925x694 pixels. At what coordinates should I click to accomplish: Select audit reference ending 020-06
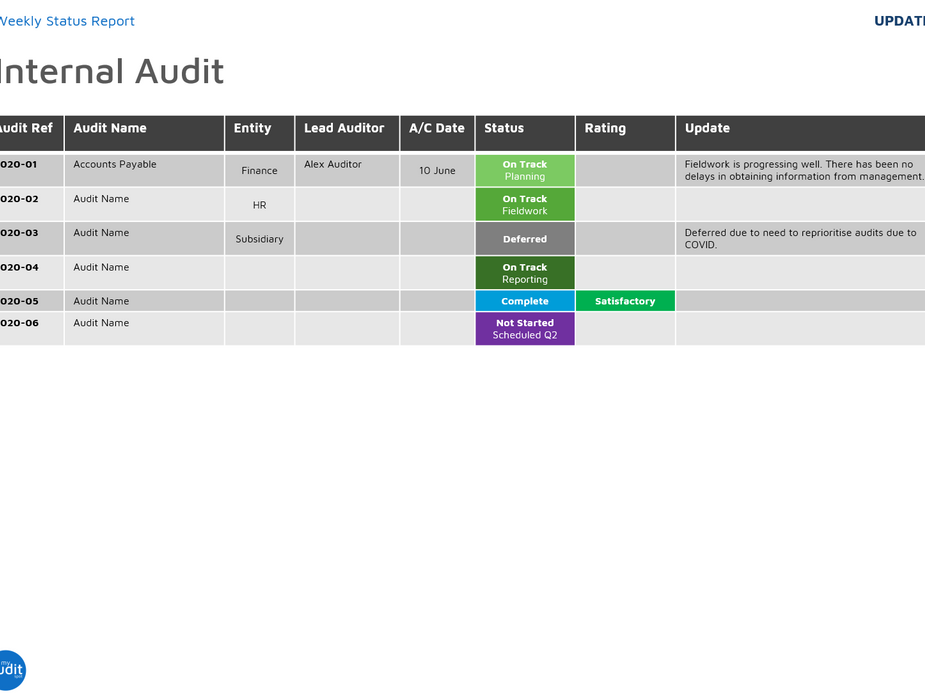[19, 323]
